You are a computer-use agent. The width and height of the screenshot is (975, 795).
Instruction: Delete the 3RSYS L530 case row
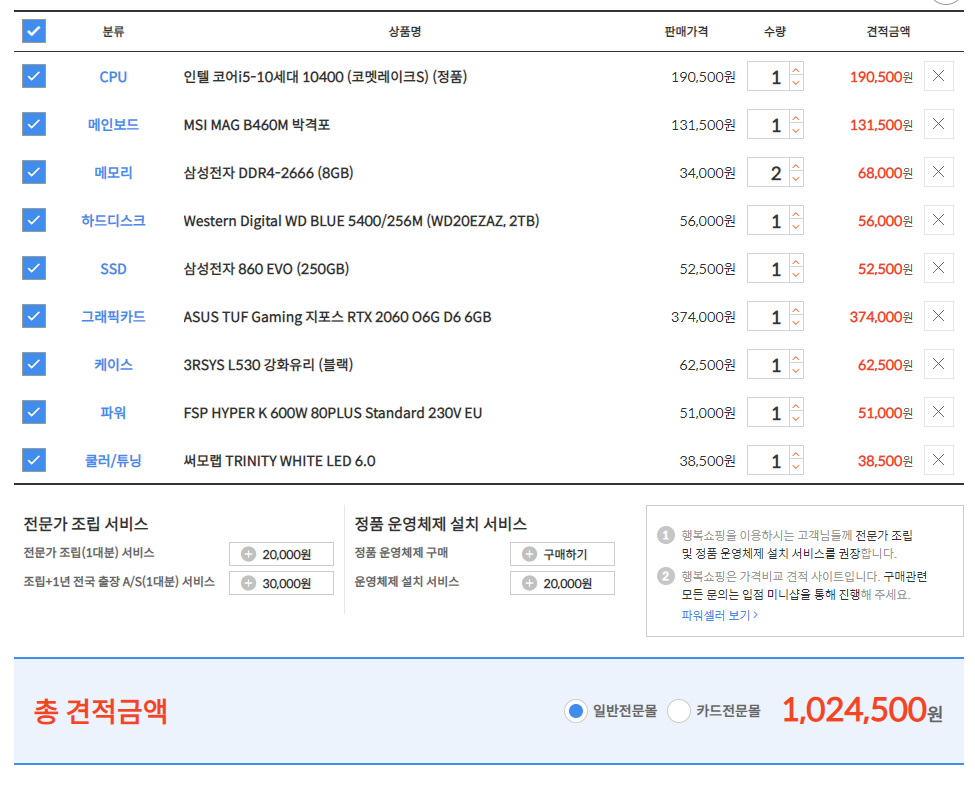tap(938, 364)
